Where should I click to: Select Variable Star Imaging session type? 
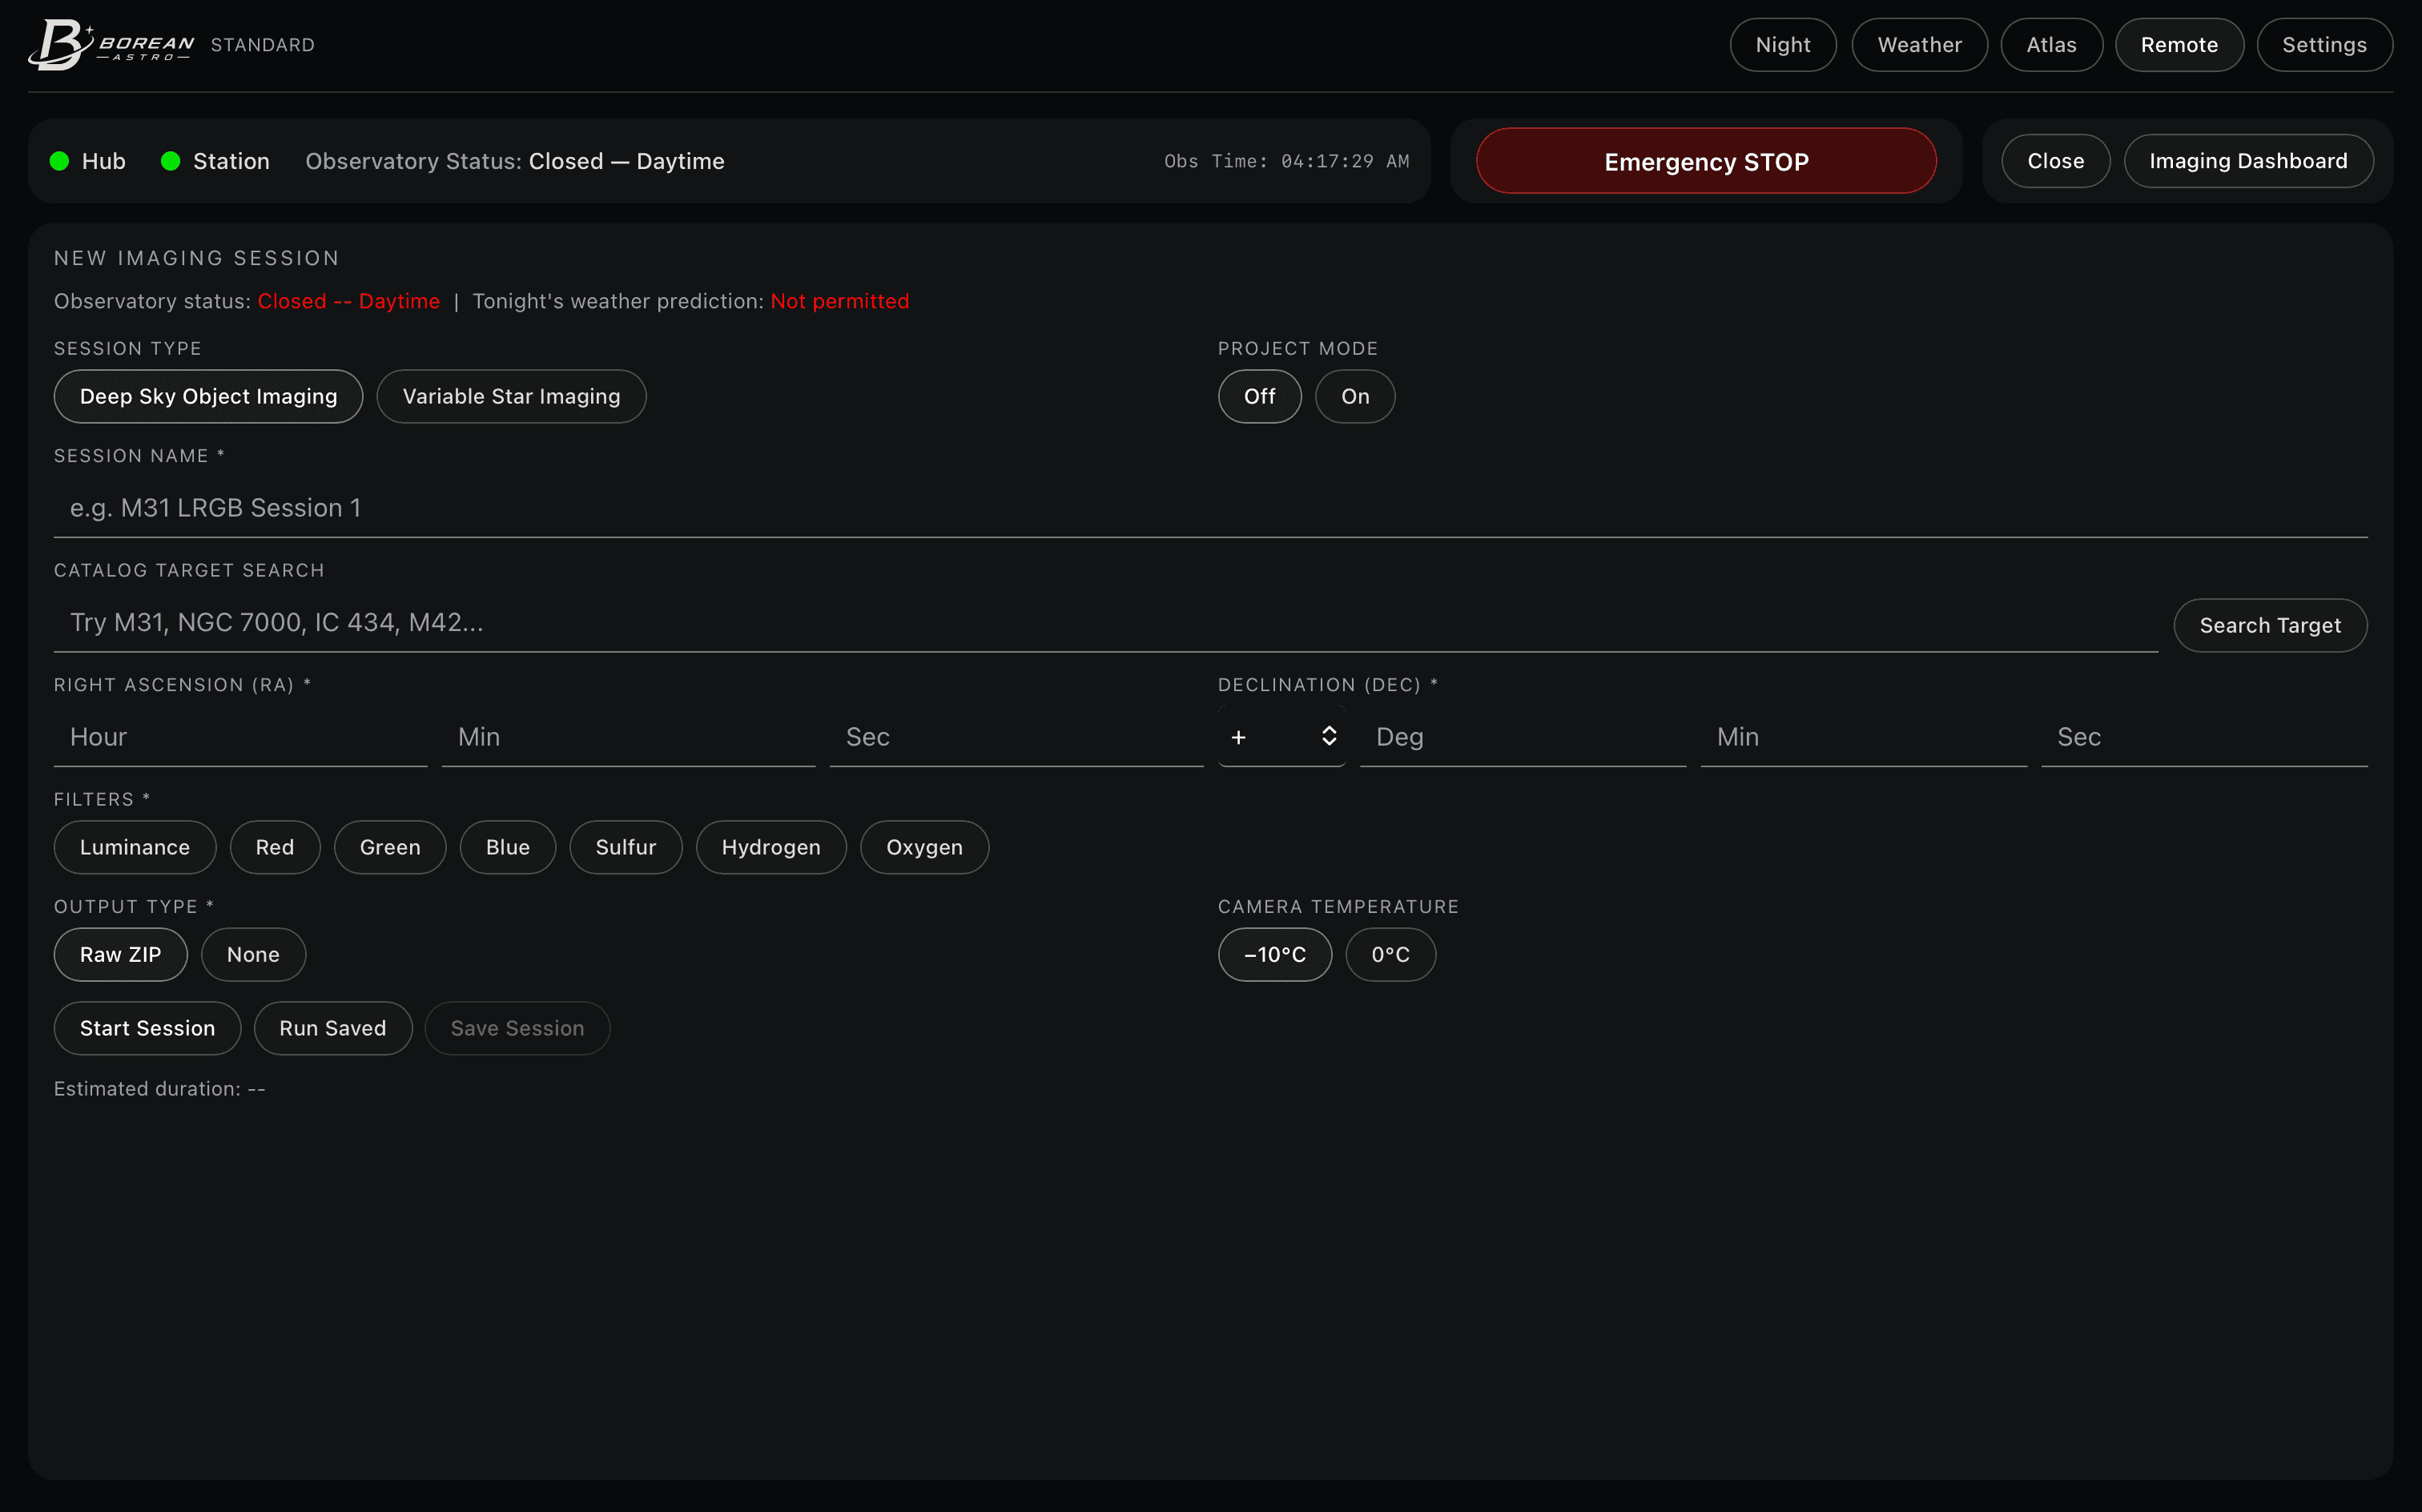(x=511, y=397)
